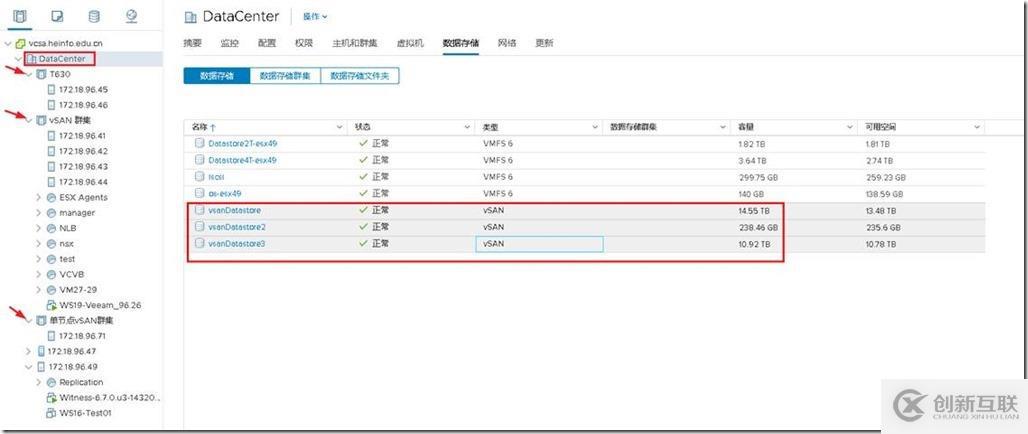This screenshot has width=1028, height=434.
Task: Open the 操作 actions dropdown
Action: pos(315,16)
